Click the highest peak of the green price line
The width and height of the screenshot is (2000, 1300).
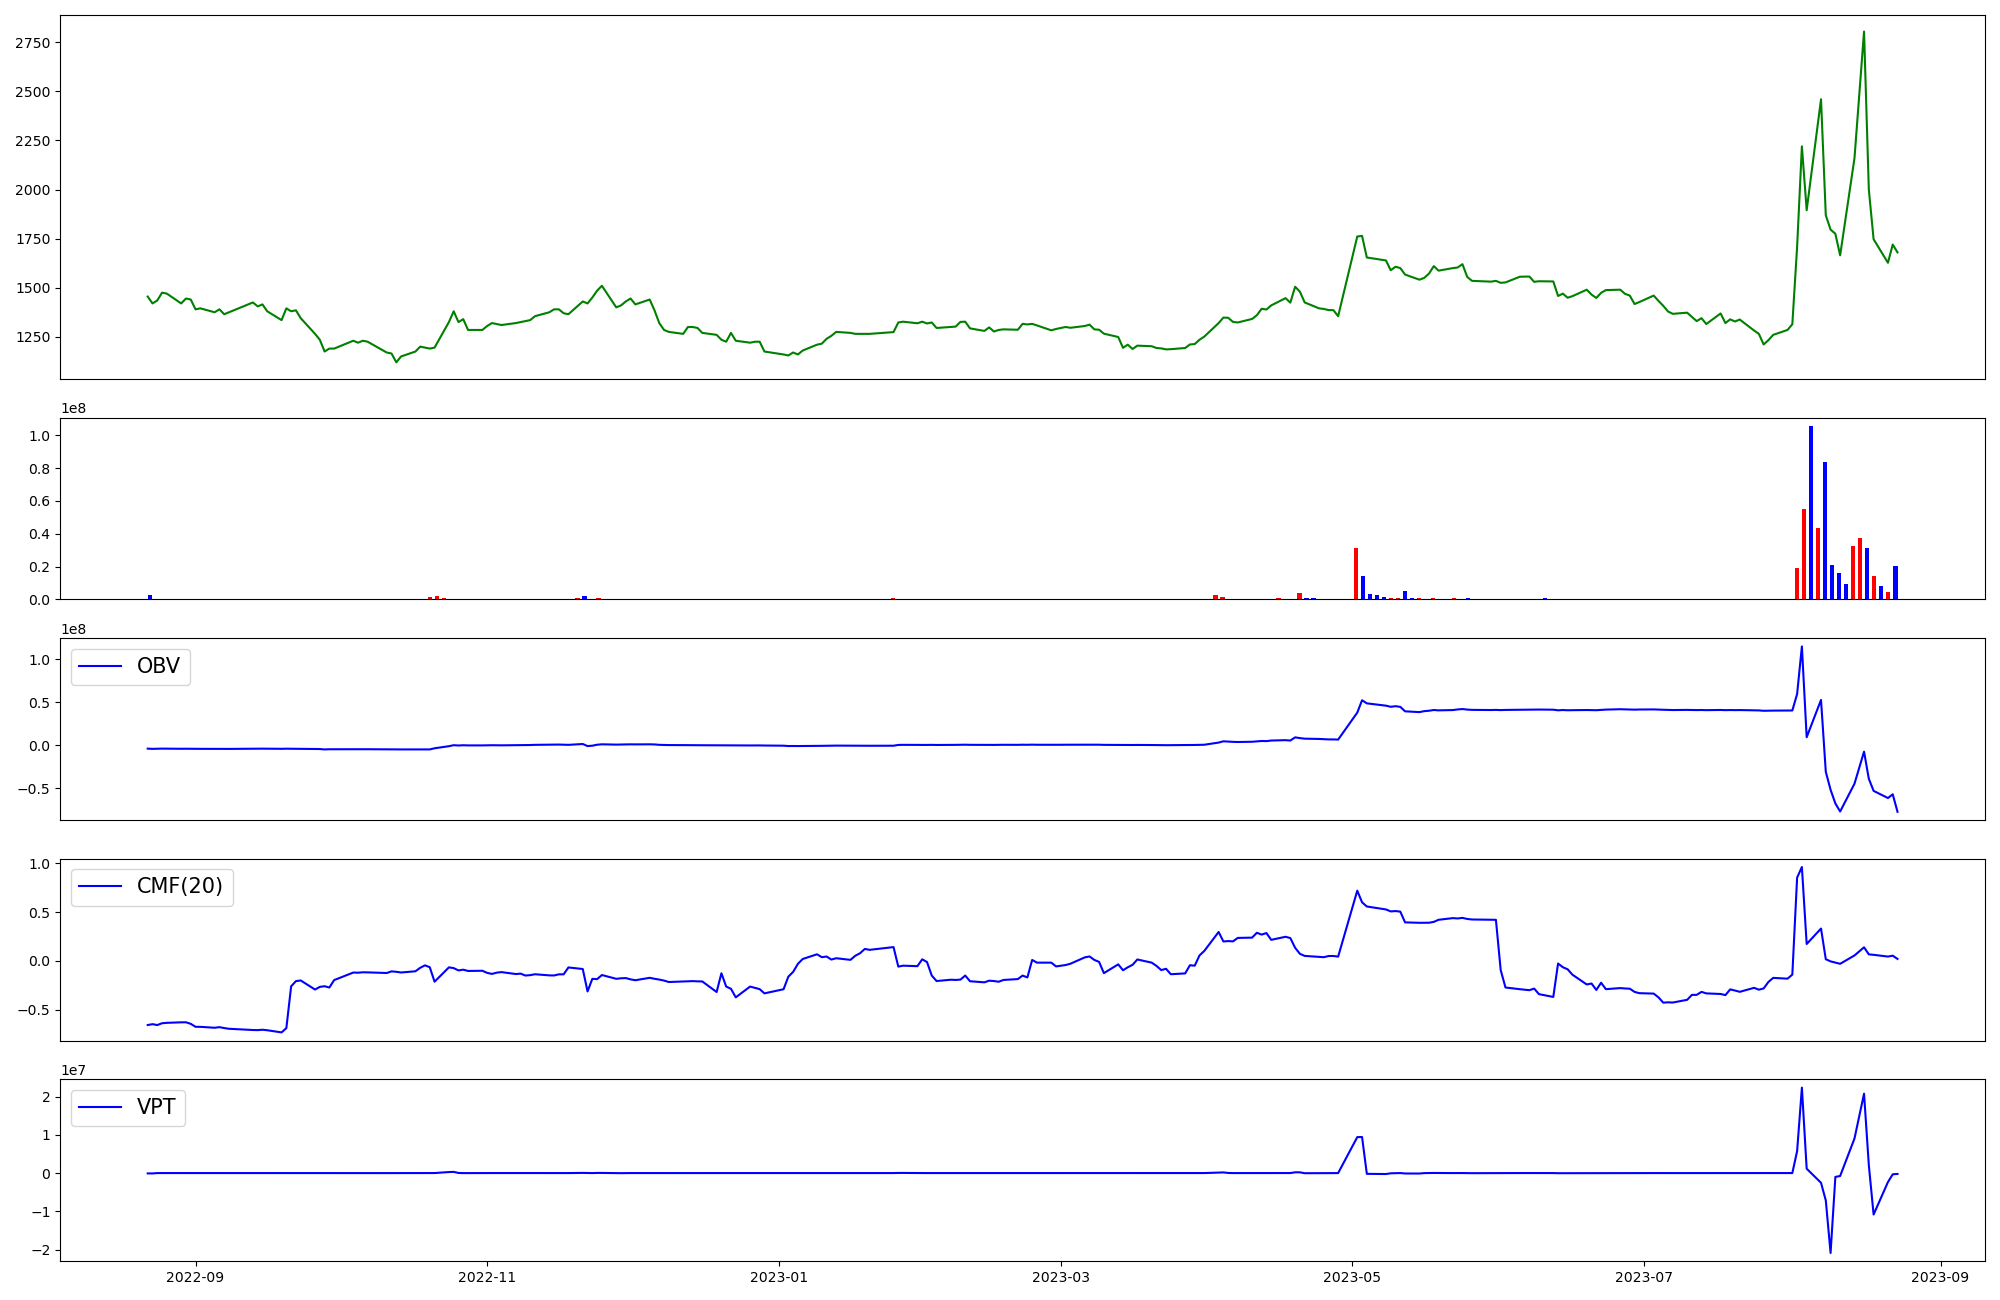point(1863,32)
